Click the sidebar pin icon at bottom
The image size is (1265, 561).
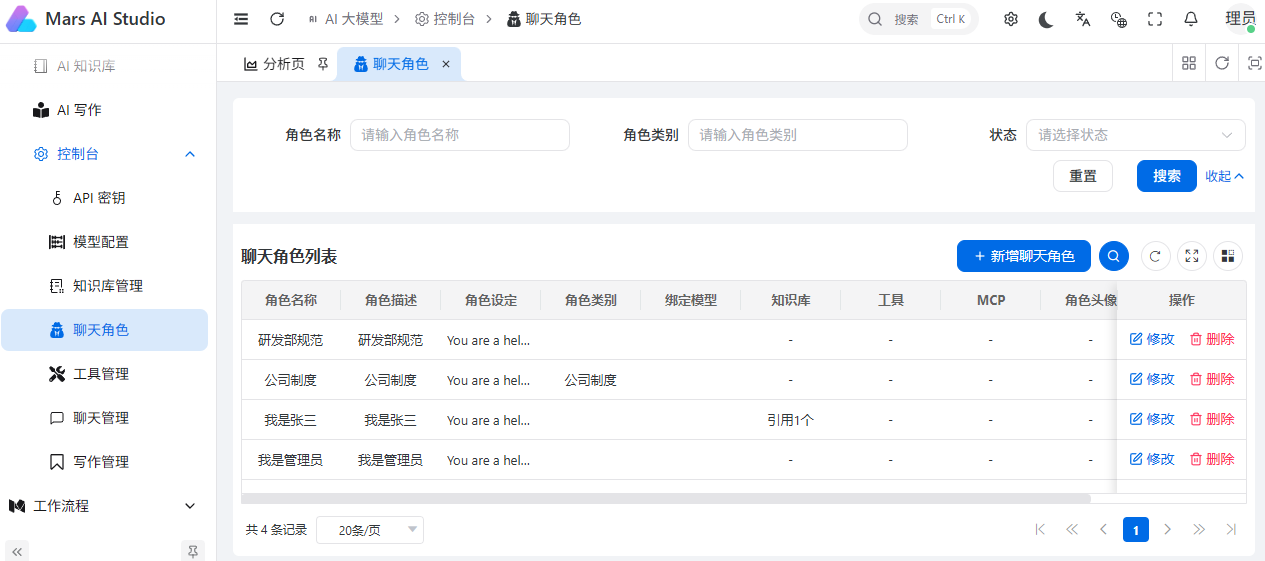pos(194,550)
